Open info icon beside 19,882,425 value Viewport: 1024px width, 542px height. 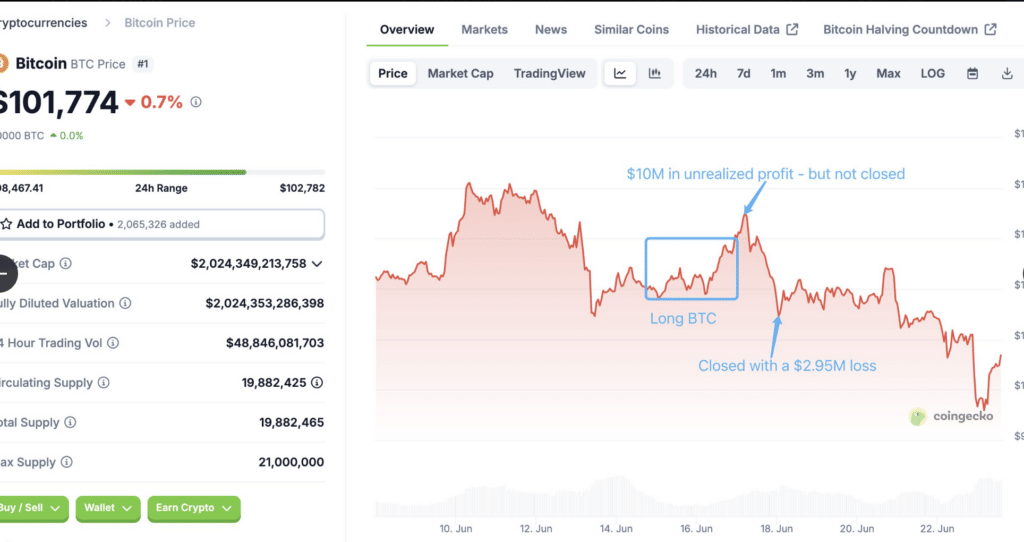pos(317,383)
